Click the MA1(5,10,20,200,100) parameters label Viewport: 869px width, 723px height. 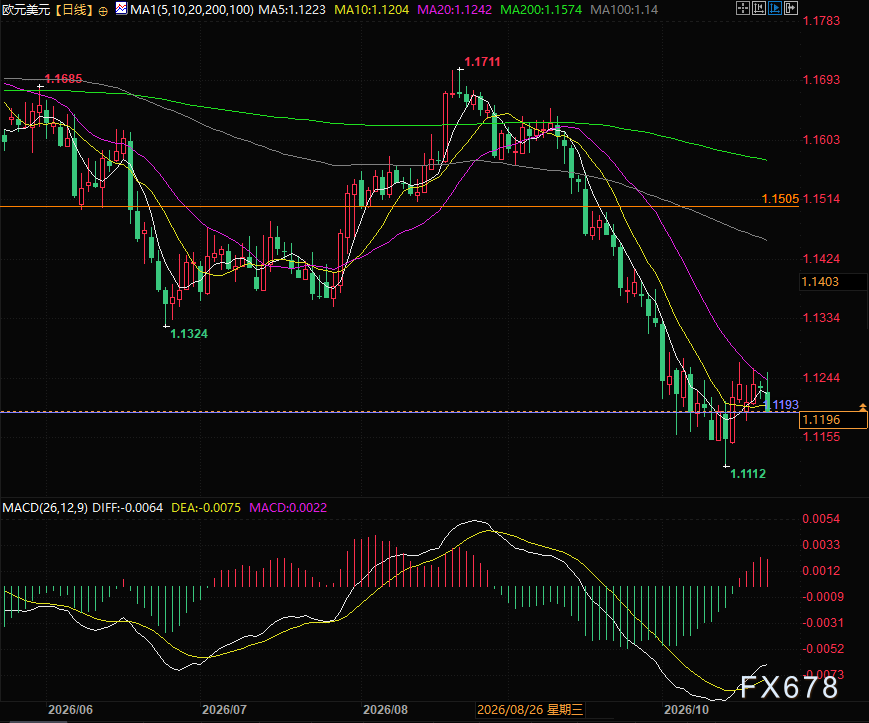click(192, 9)
